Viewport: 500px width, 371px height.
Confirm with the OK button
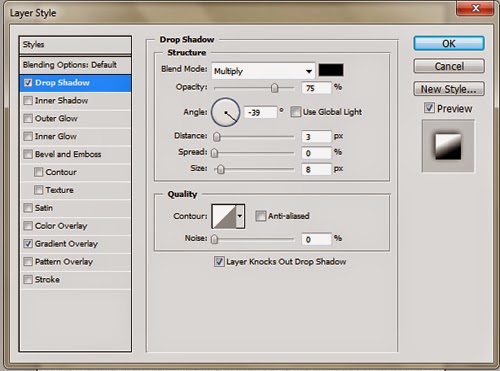pyautogui.click(x=449, y=44)
